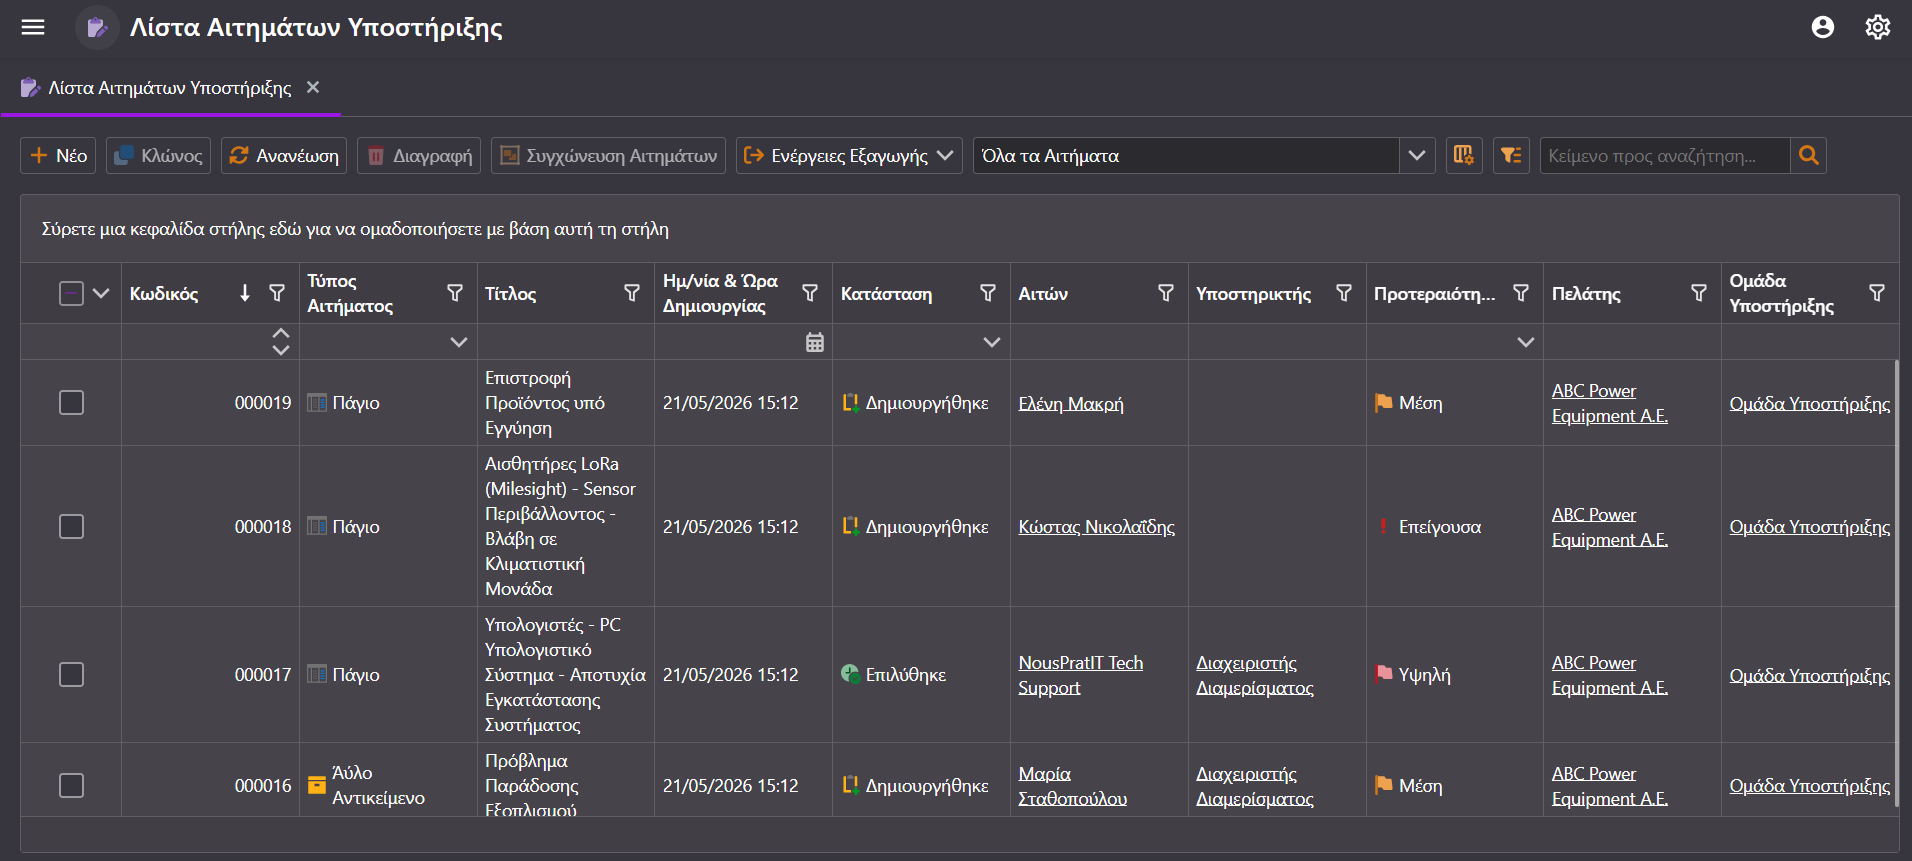Sort by the Κωδικός column arrow
The width and height of the screenshot is (1912, 861).
click(245, 293)
